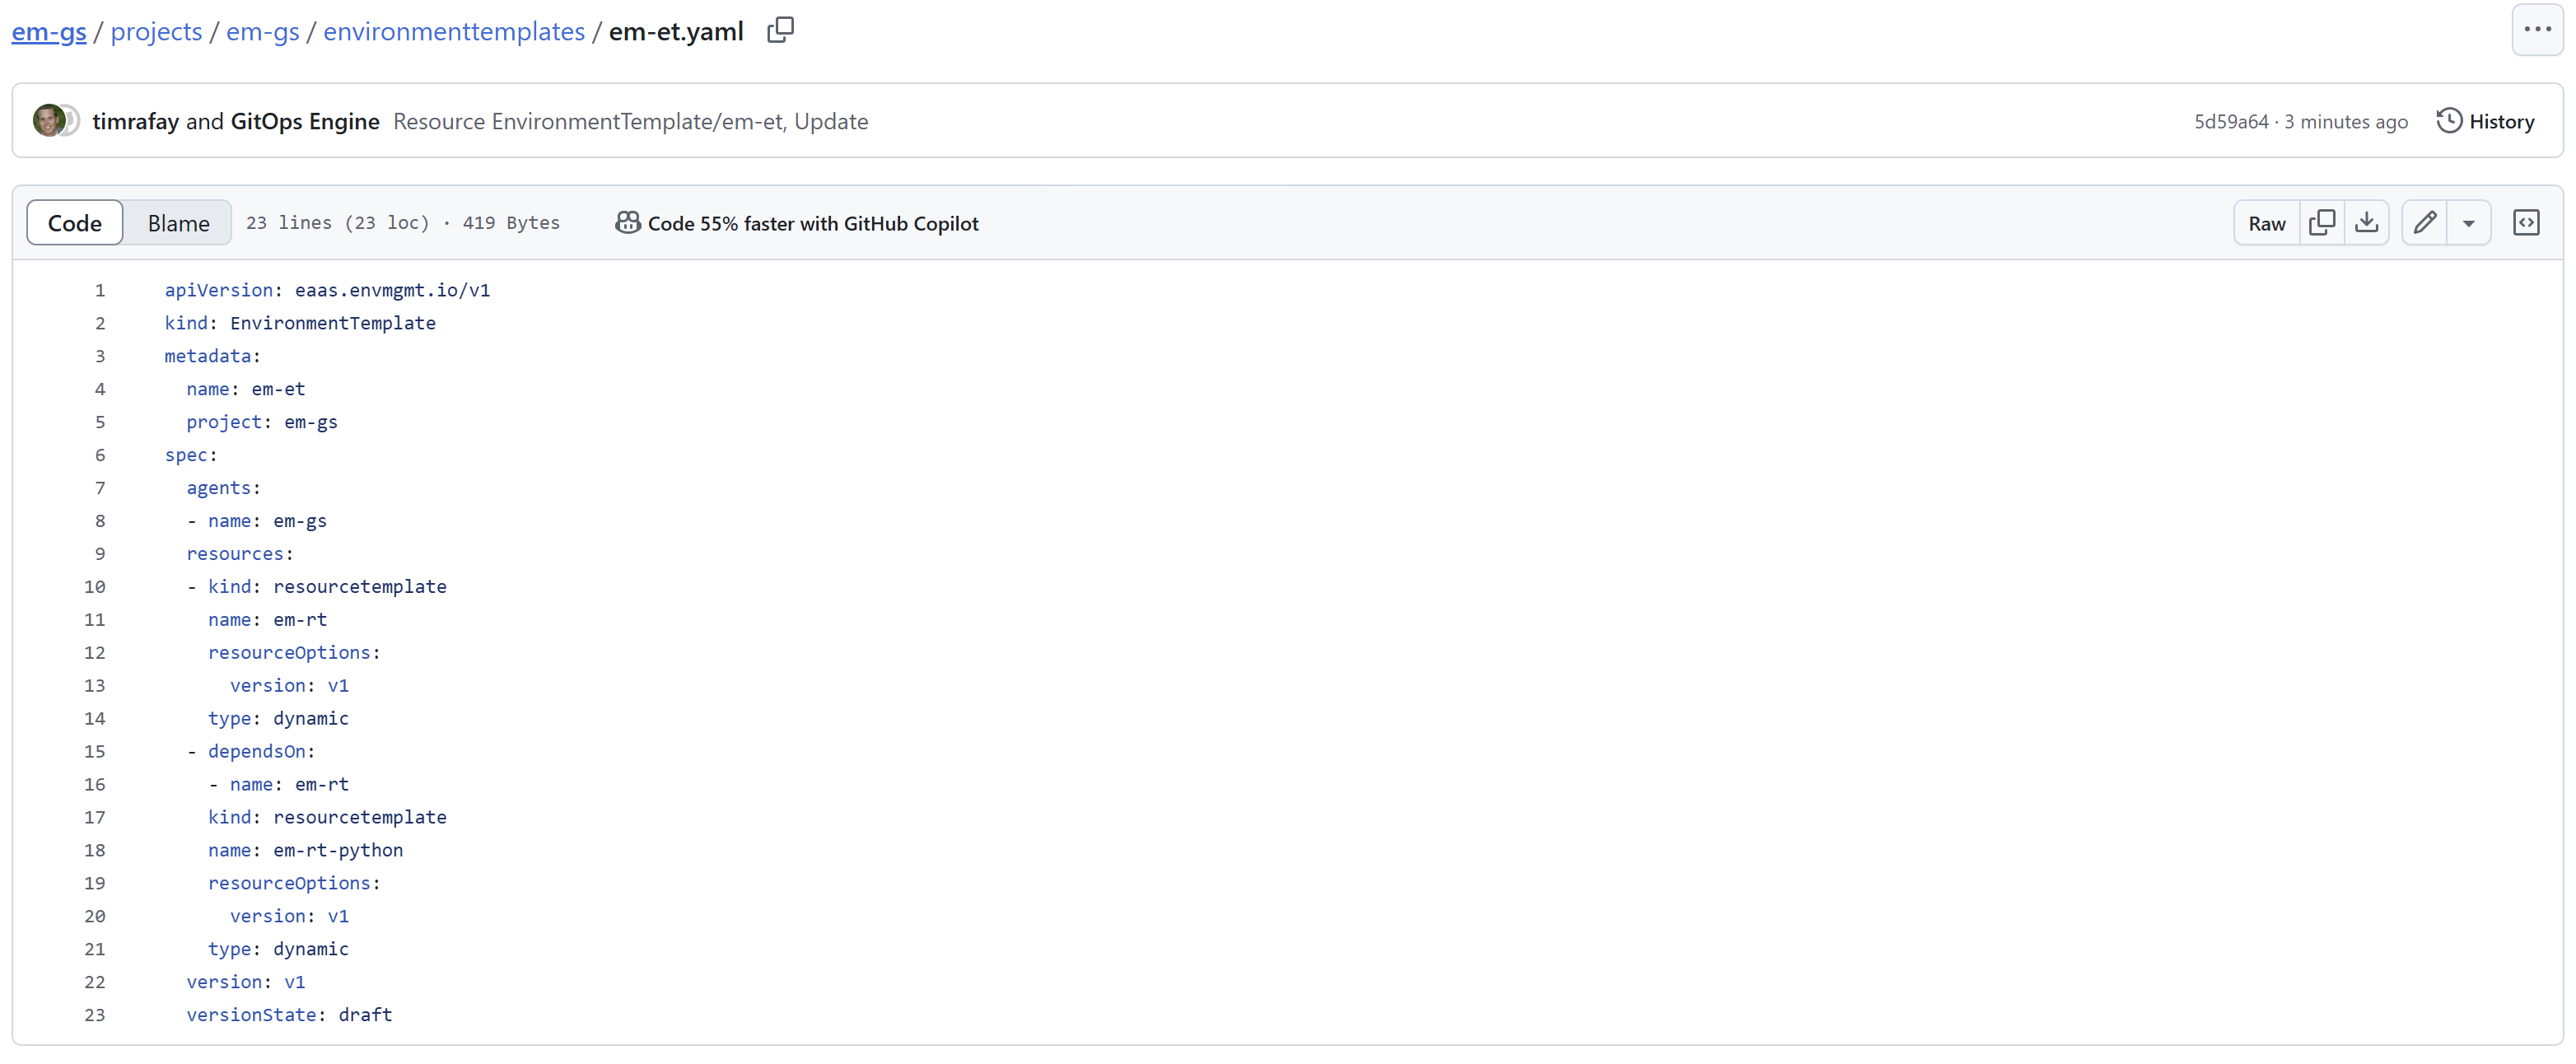Click the GitHub Copilot logo
The height and width of the screenshot is (1064, 2576).
627,222
